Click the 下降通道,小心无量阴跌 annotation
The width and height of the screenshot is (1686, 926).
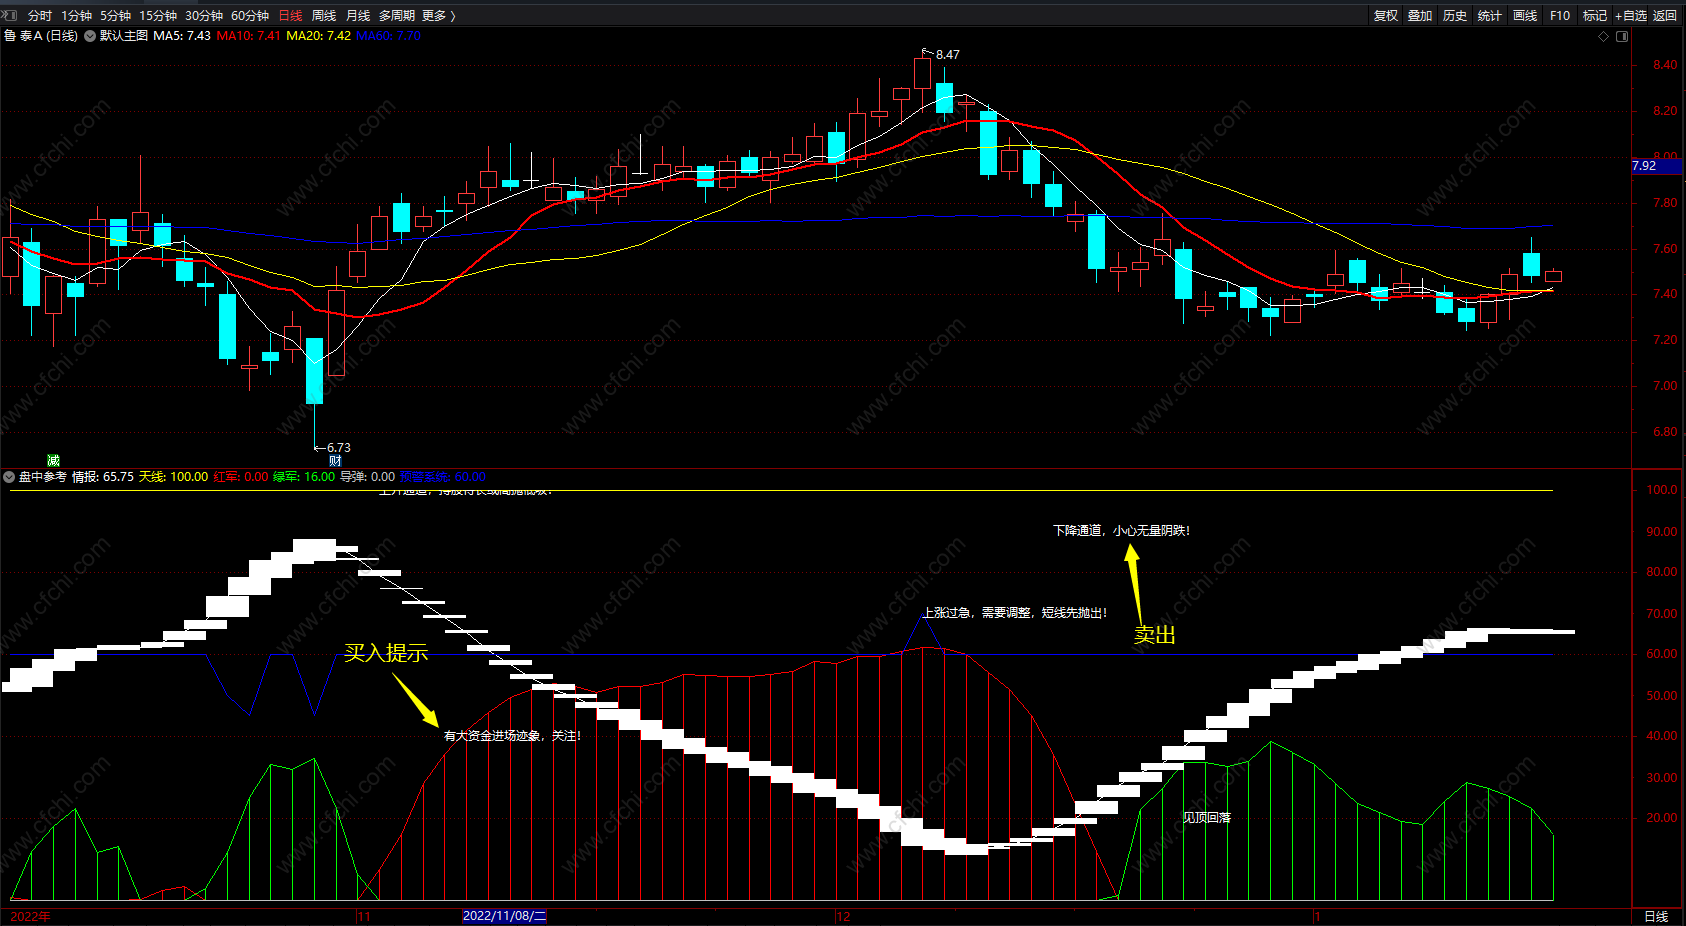click(x=1121, y=531)
